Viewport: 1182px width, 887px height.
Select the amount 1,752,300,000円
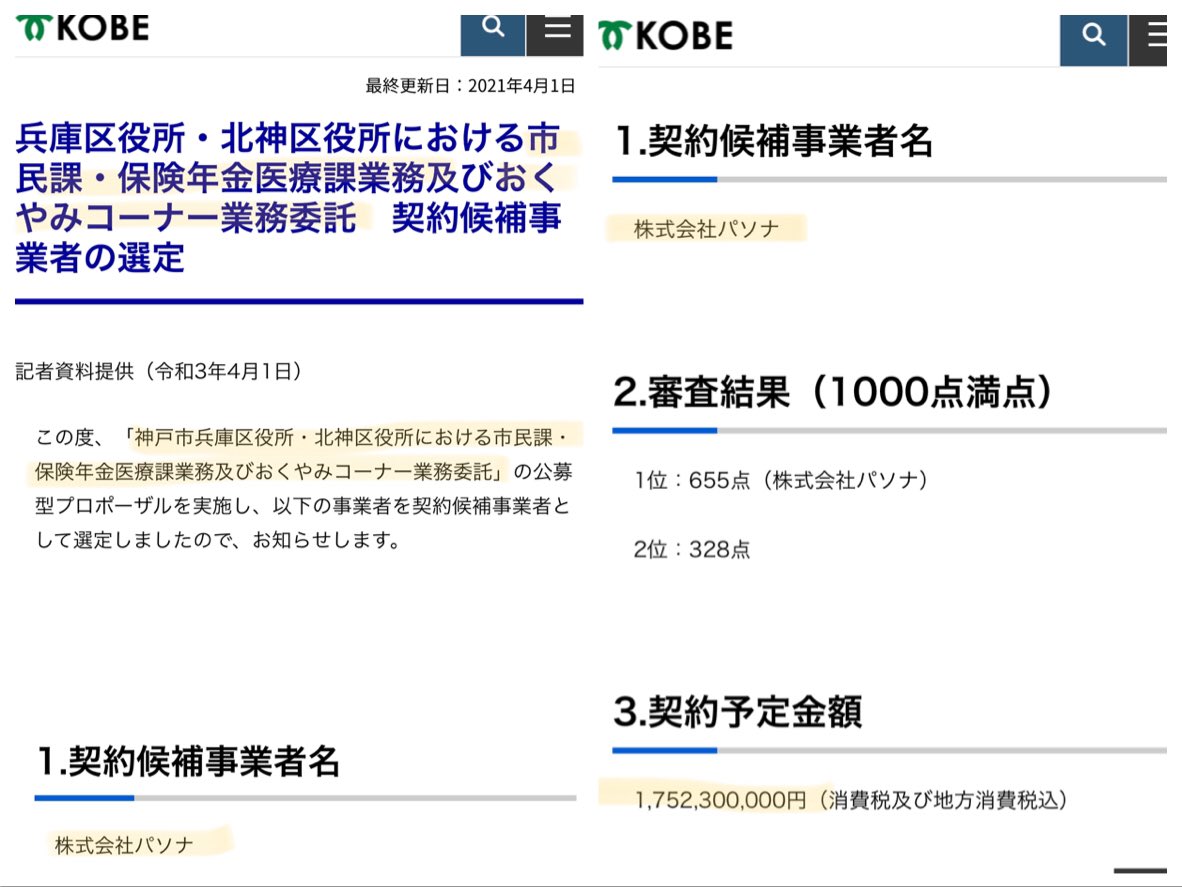(720, 800)
